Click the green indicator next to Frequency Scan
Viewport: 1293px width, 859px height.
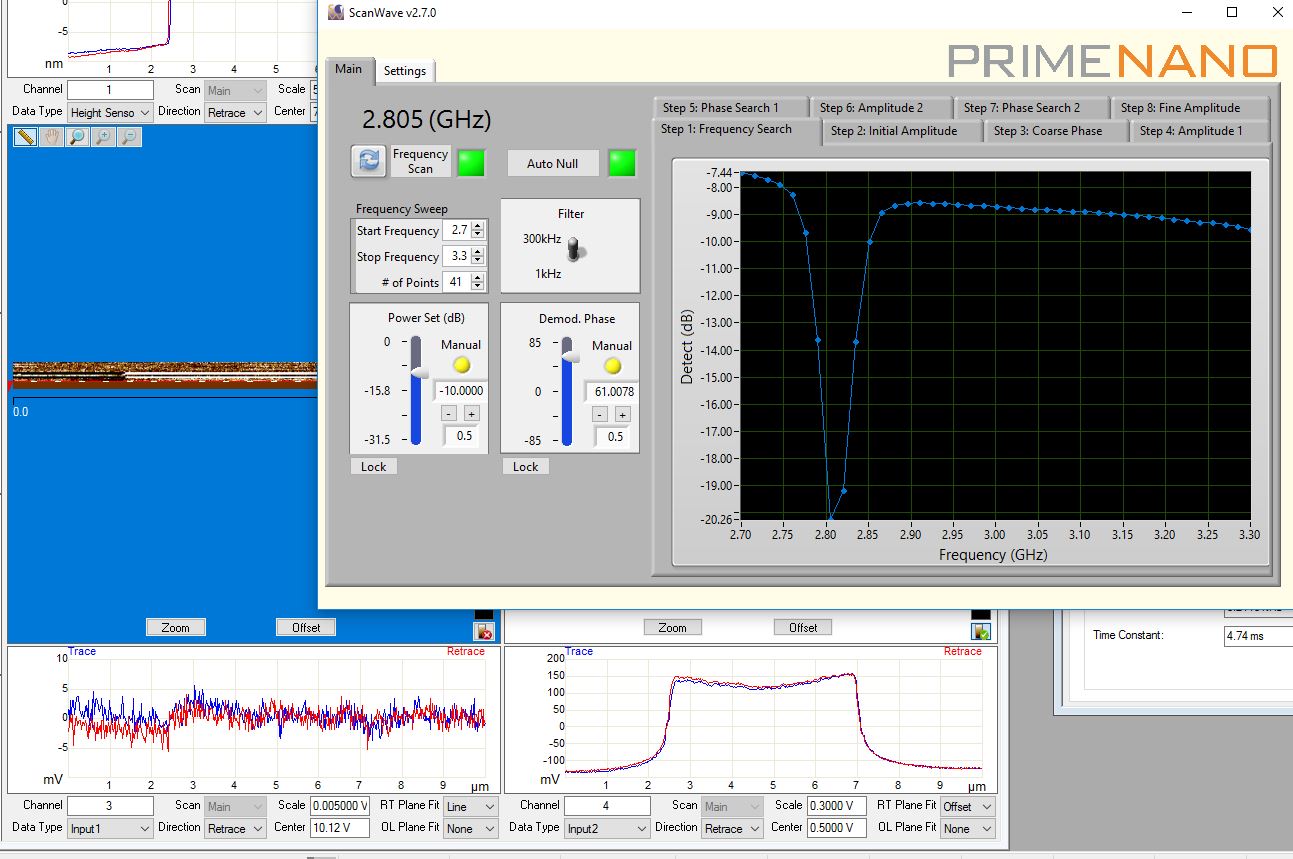tap(471, 163)
